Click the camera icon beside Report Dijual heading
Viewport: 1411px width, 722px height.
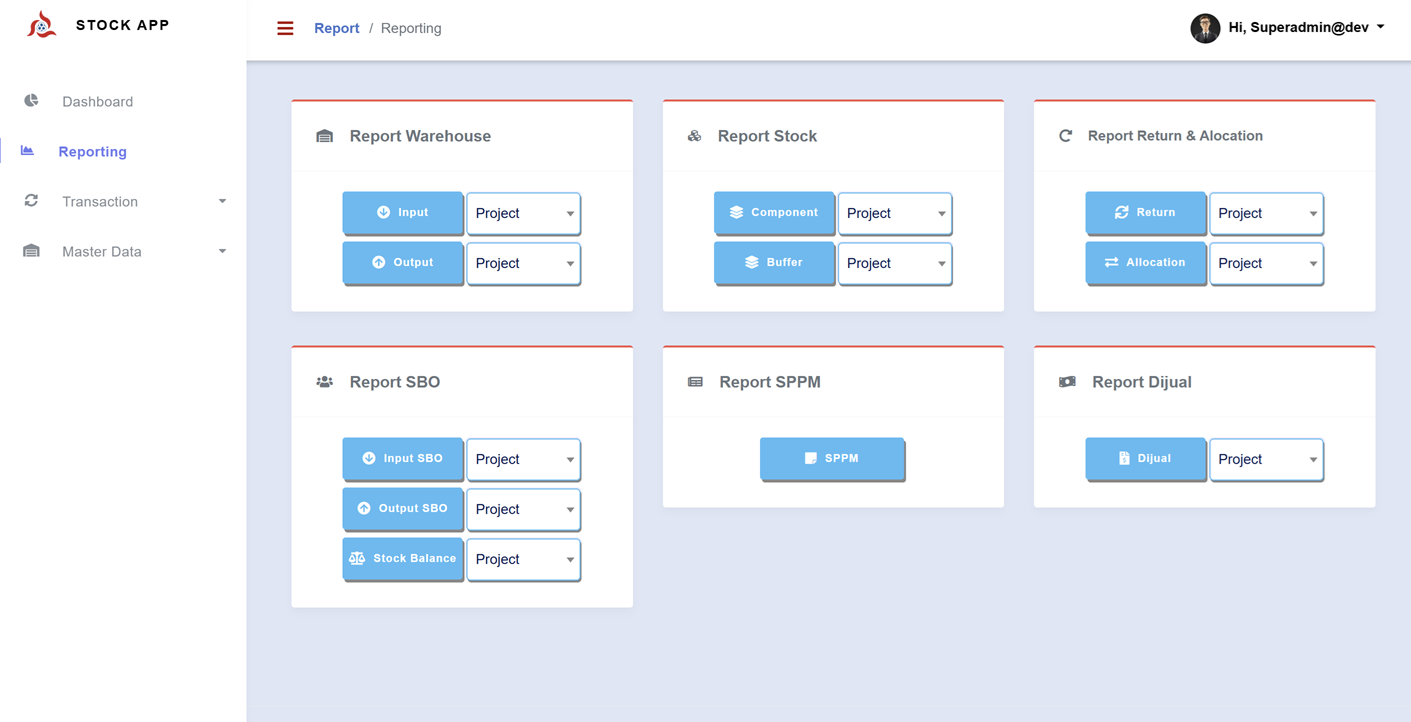coord(1066,381)
